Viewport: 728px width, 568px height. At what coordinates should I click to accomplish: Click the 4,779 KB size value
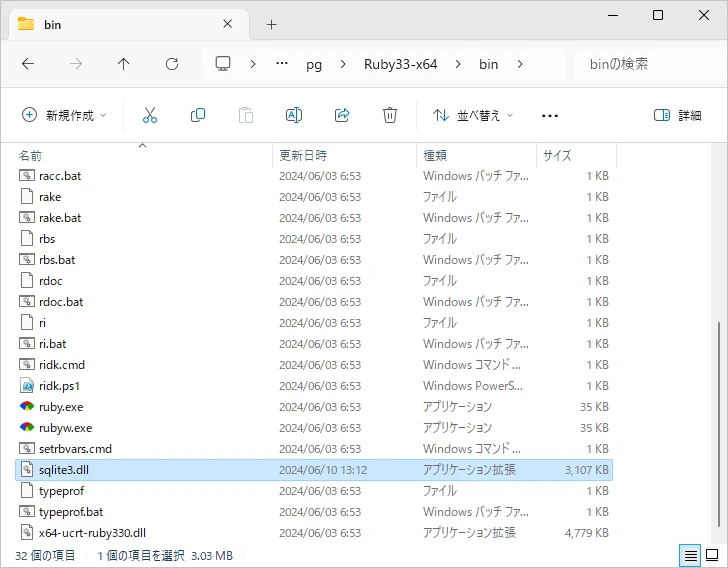pos(586,532)
